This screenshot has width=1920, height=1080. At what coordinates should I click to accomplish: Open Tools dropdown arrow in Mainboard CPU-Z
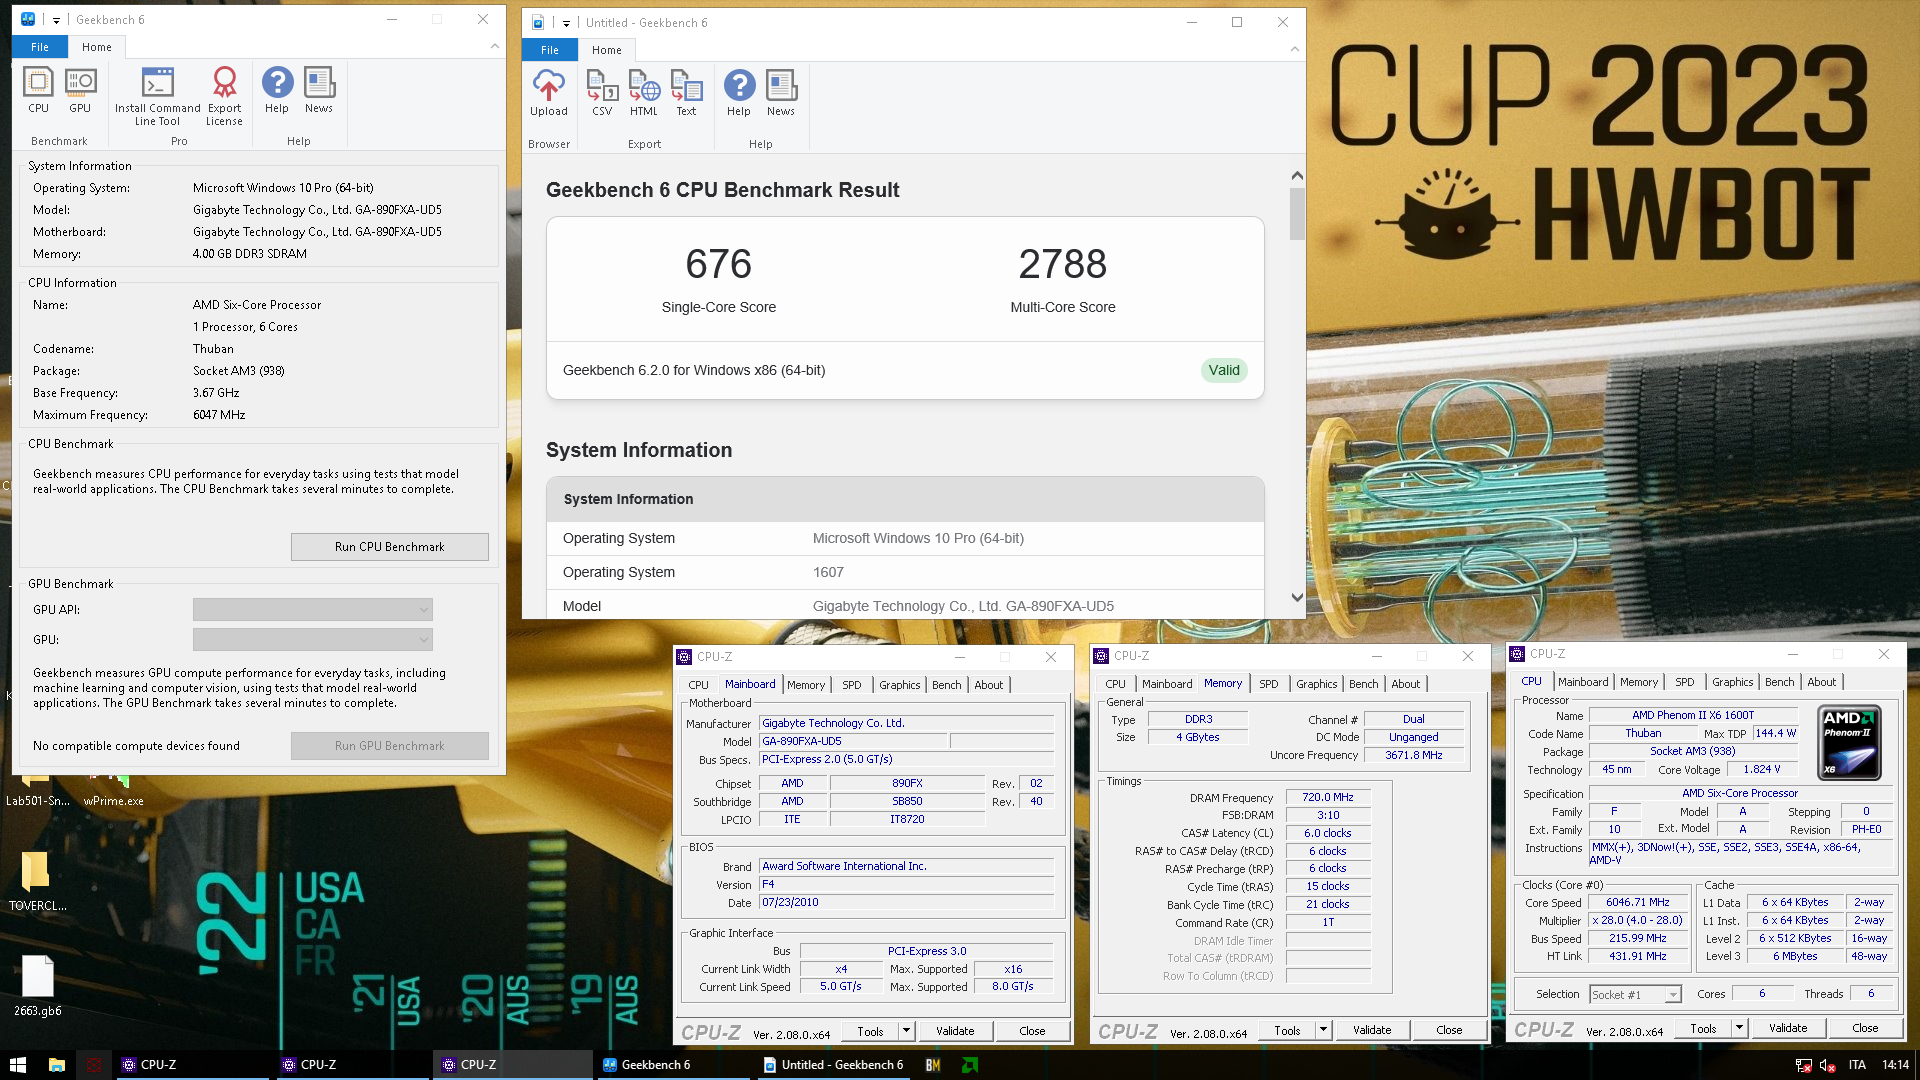[x=906, y=1031]
